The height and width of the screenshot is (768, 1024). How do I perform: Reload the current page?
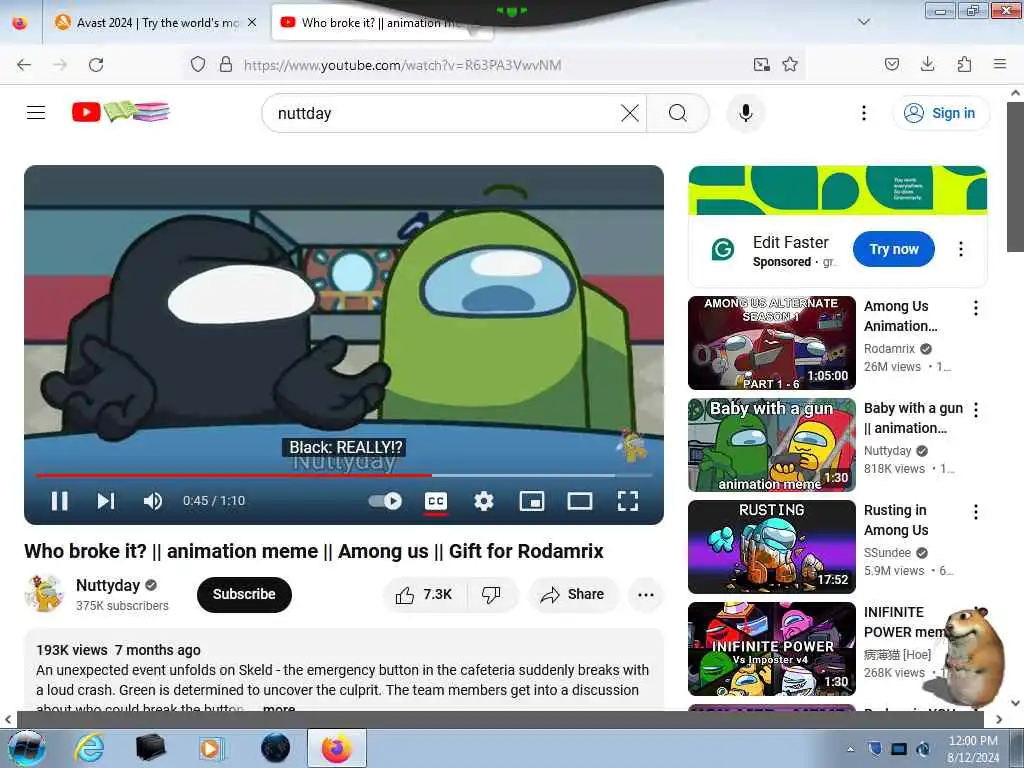96,65
